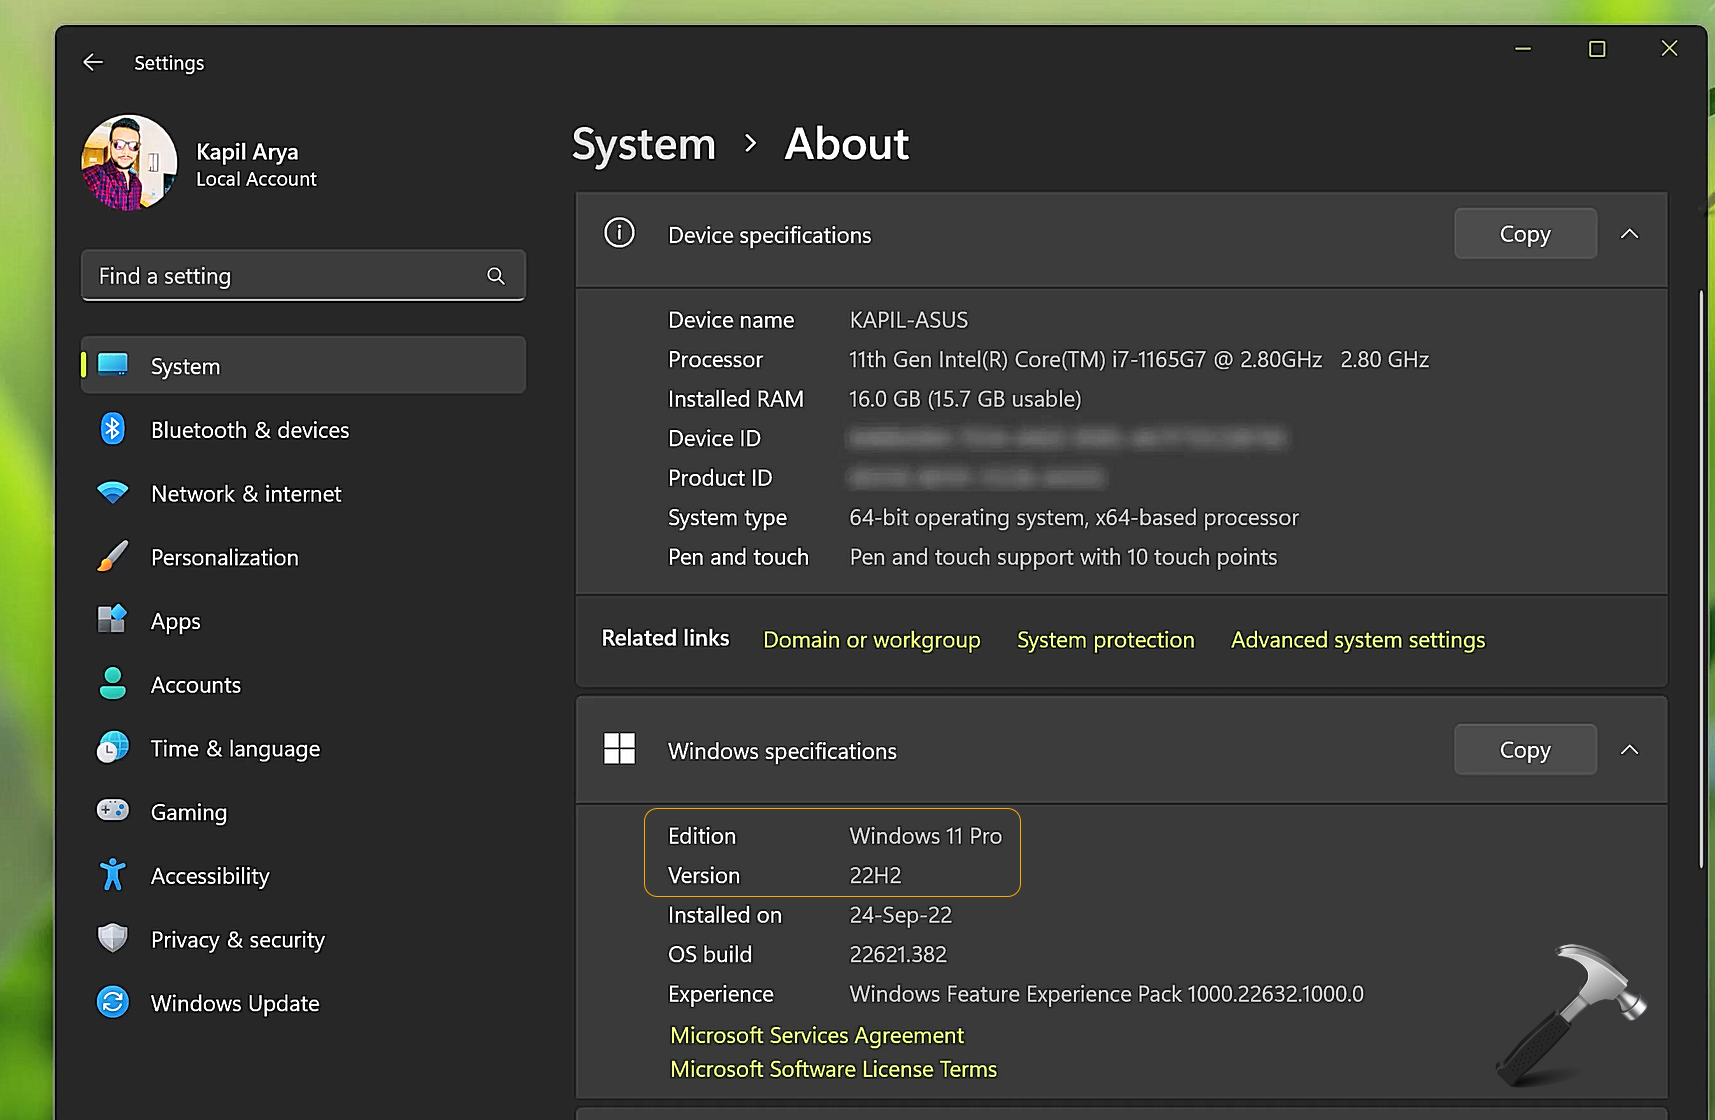Copy the Windows specifications
Image resolution: width=1715 pixels, height=1120 pixels.
(x=1524, y=750)
